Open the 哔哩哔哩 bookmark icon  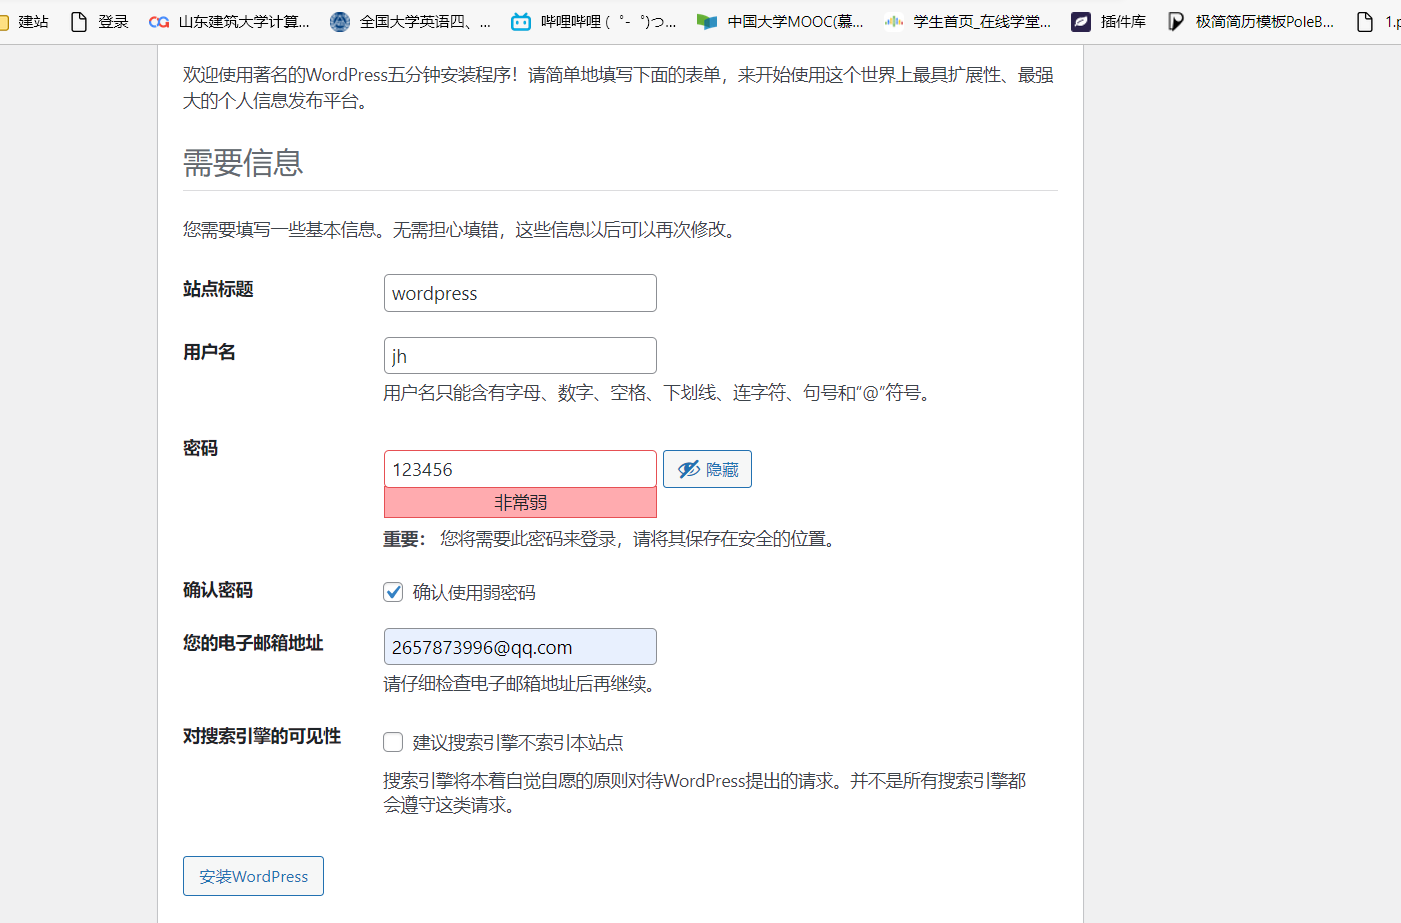[x=521, y=21]
